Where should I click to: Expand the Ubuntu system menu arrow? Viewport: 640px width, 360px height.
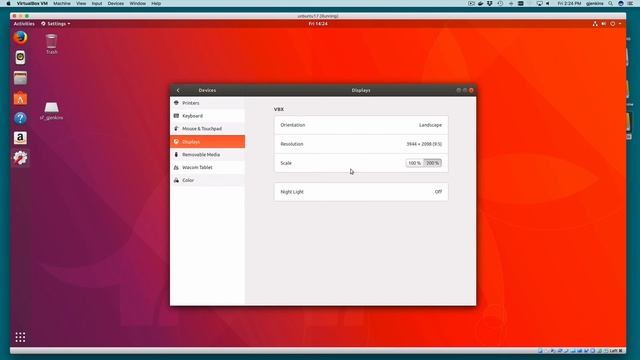(x=620, y=24)
